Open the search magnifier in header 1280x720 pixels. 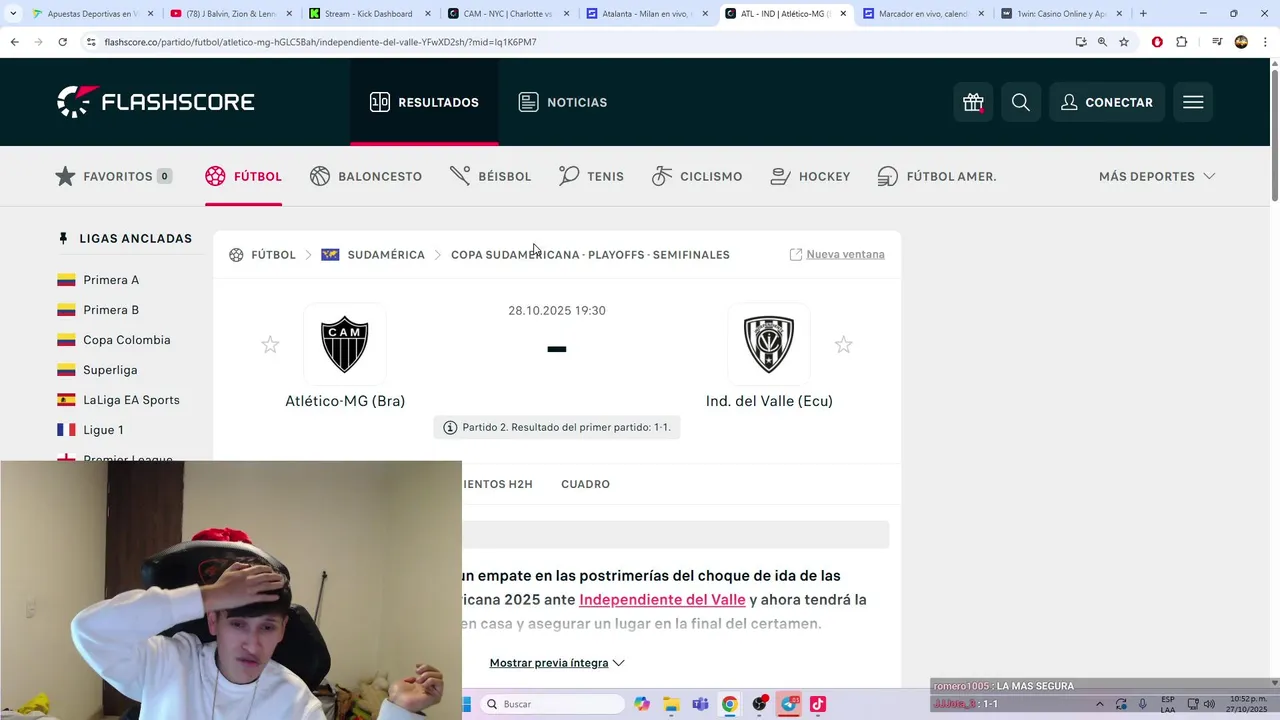(1021, 102)
